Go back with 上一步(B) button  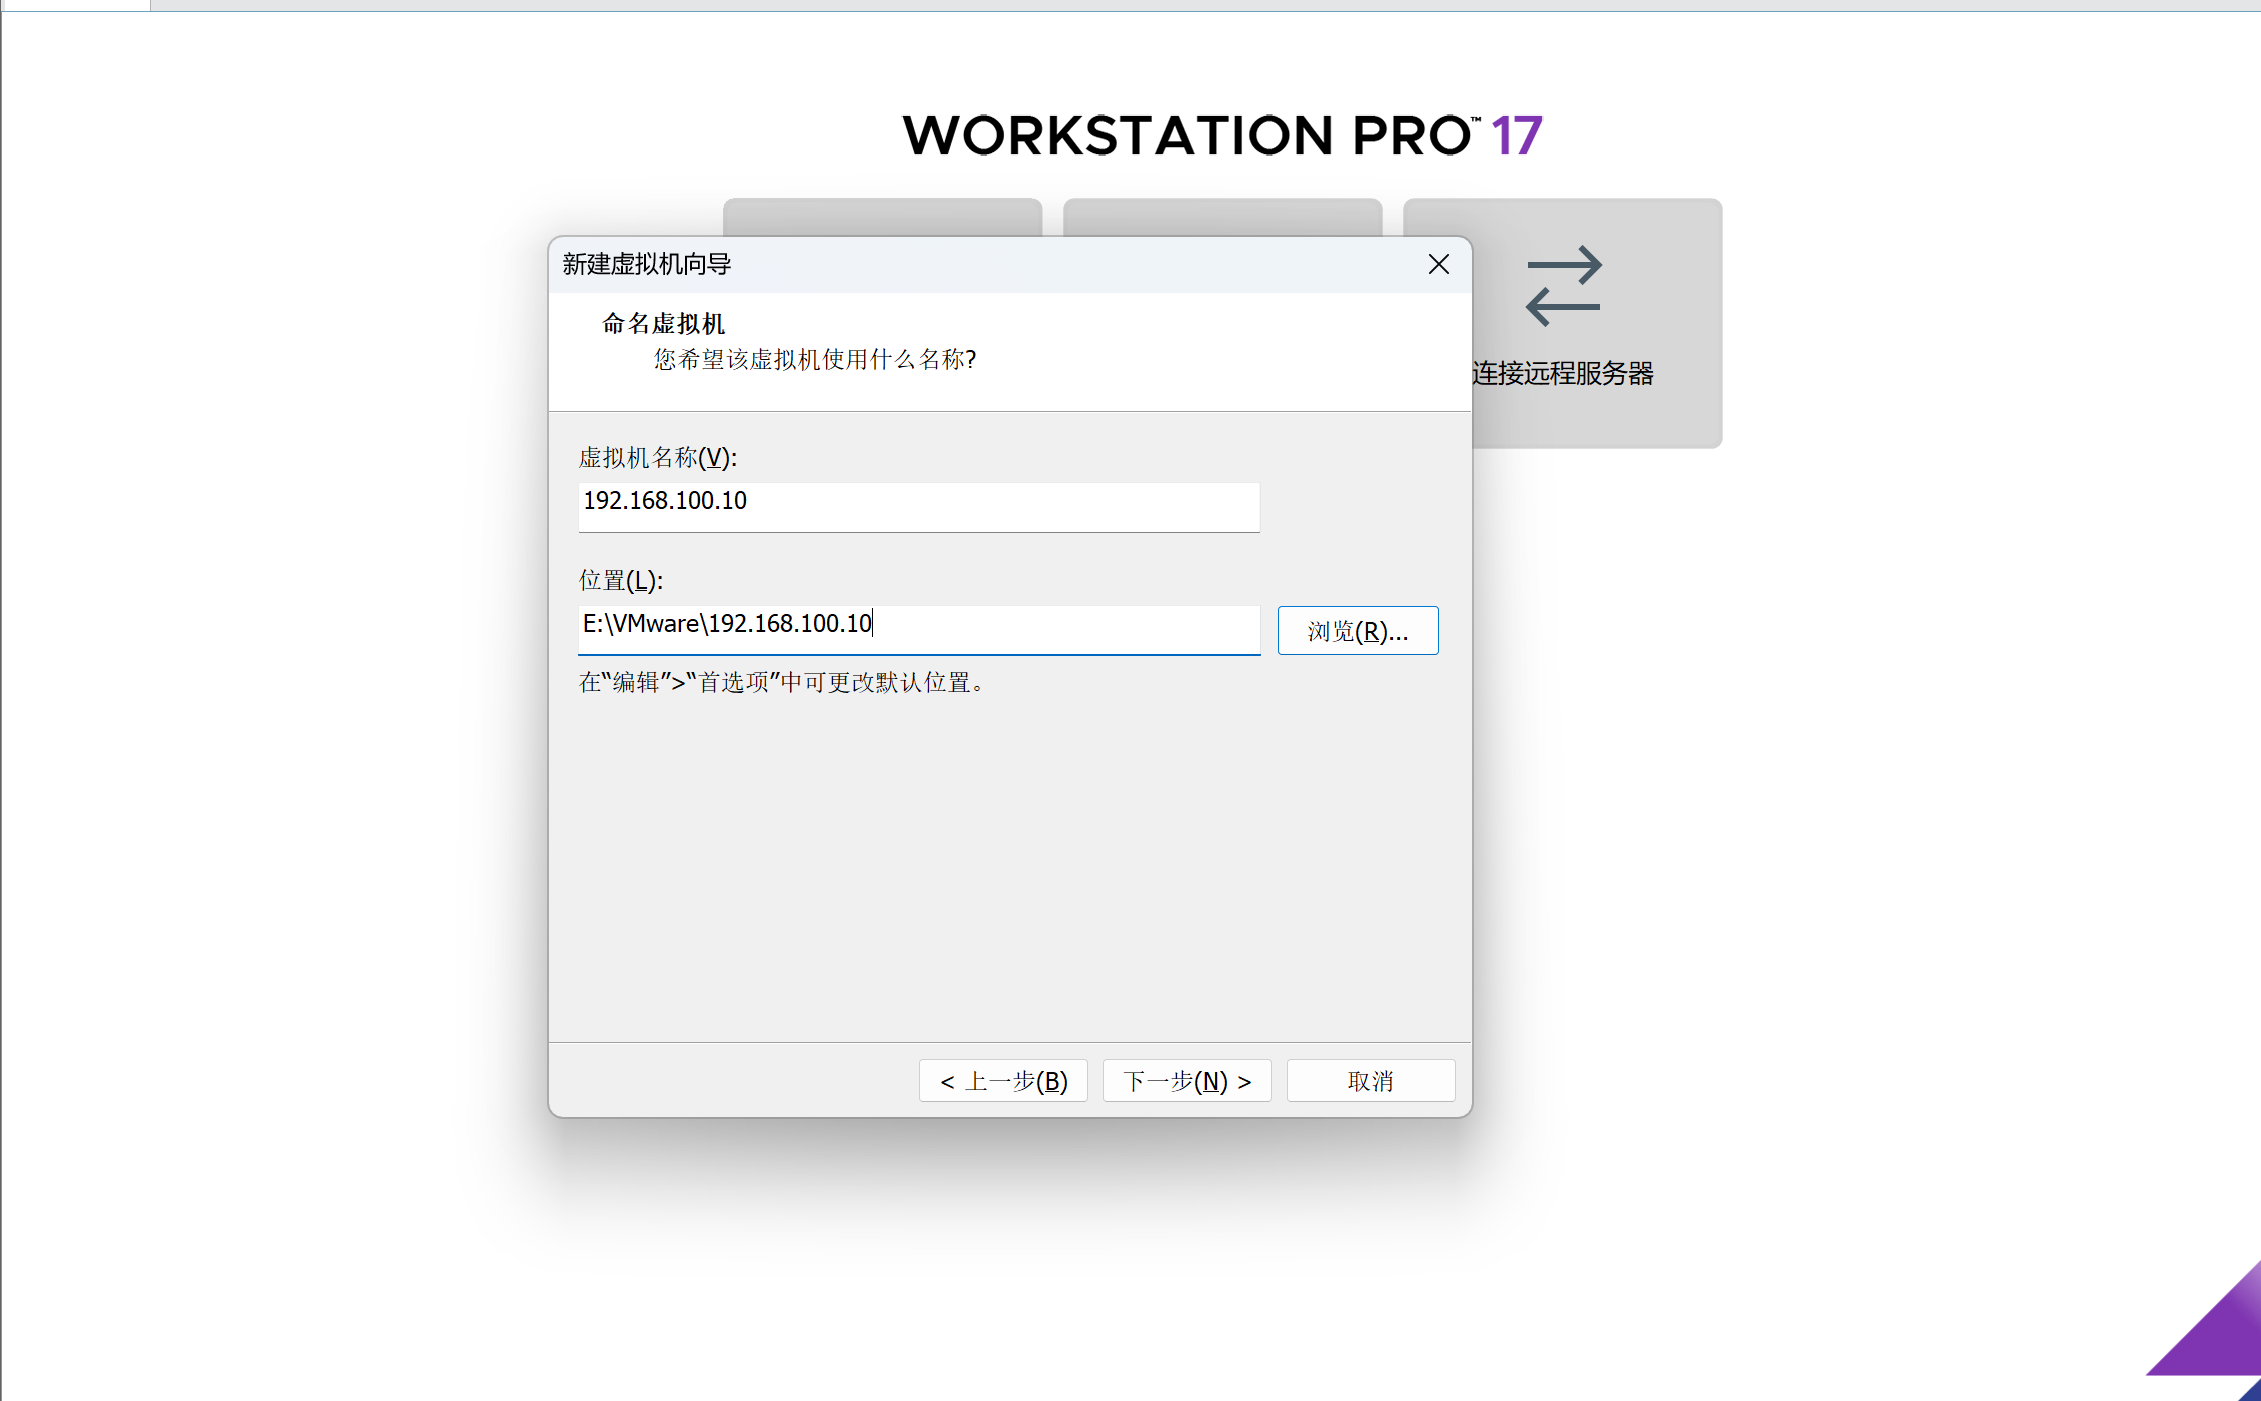pos(1003,1081)
